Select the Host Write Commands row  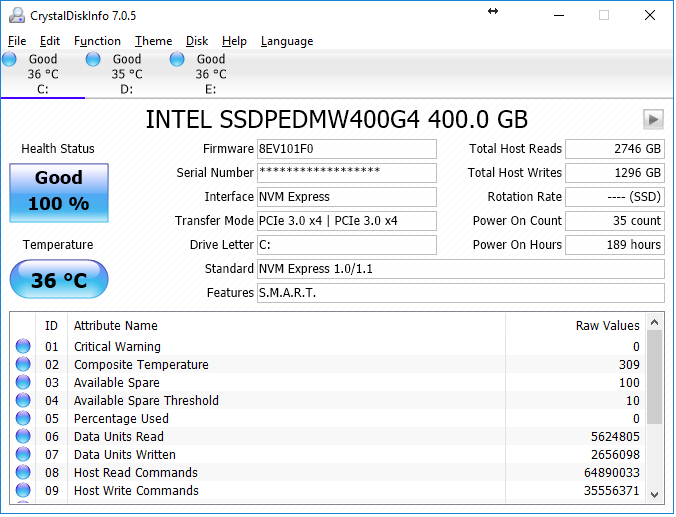(x=328, y=491)
